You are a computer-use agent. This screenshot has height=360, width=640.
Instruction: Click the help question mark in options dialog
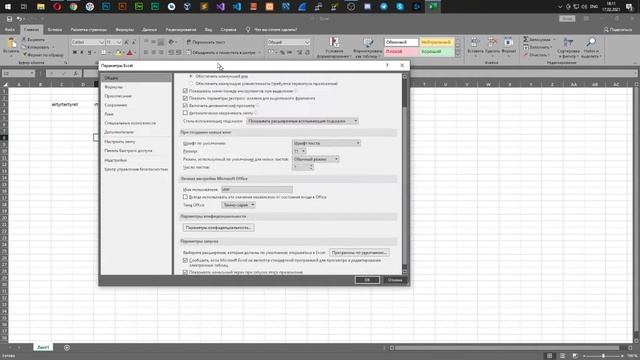click(x=387, y=65)
